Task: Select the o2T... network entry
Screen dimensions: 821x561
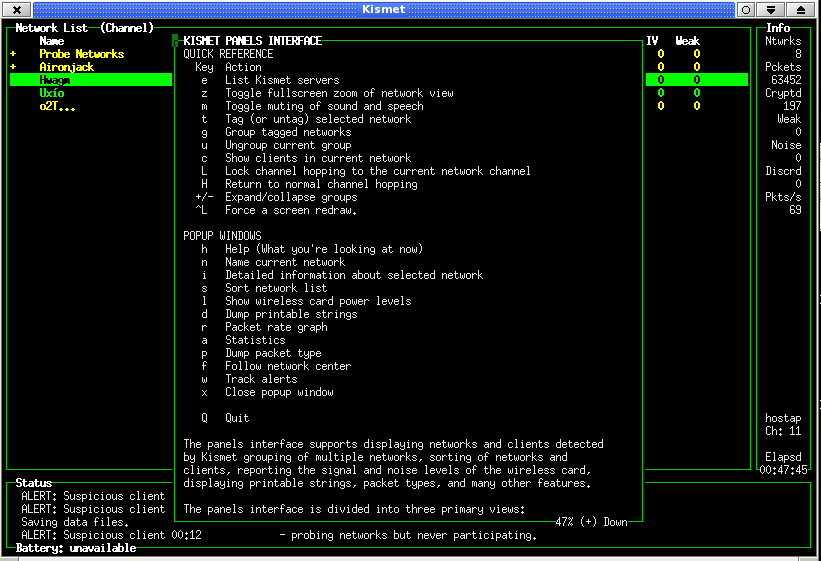Action: (57, 106)
